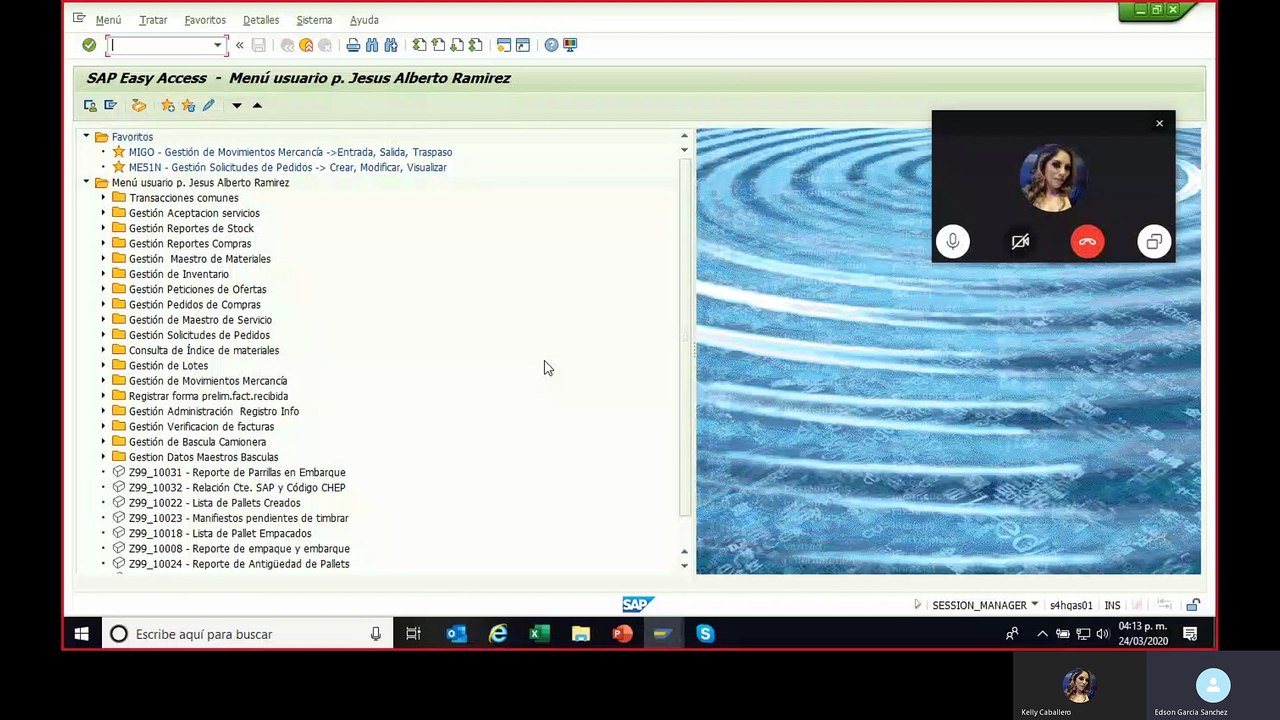Click the User Menu icon
Viewport: 1280px width, 720px height.
click(90, 105)
